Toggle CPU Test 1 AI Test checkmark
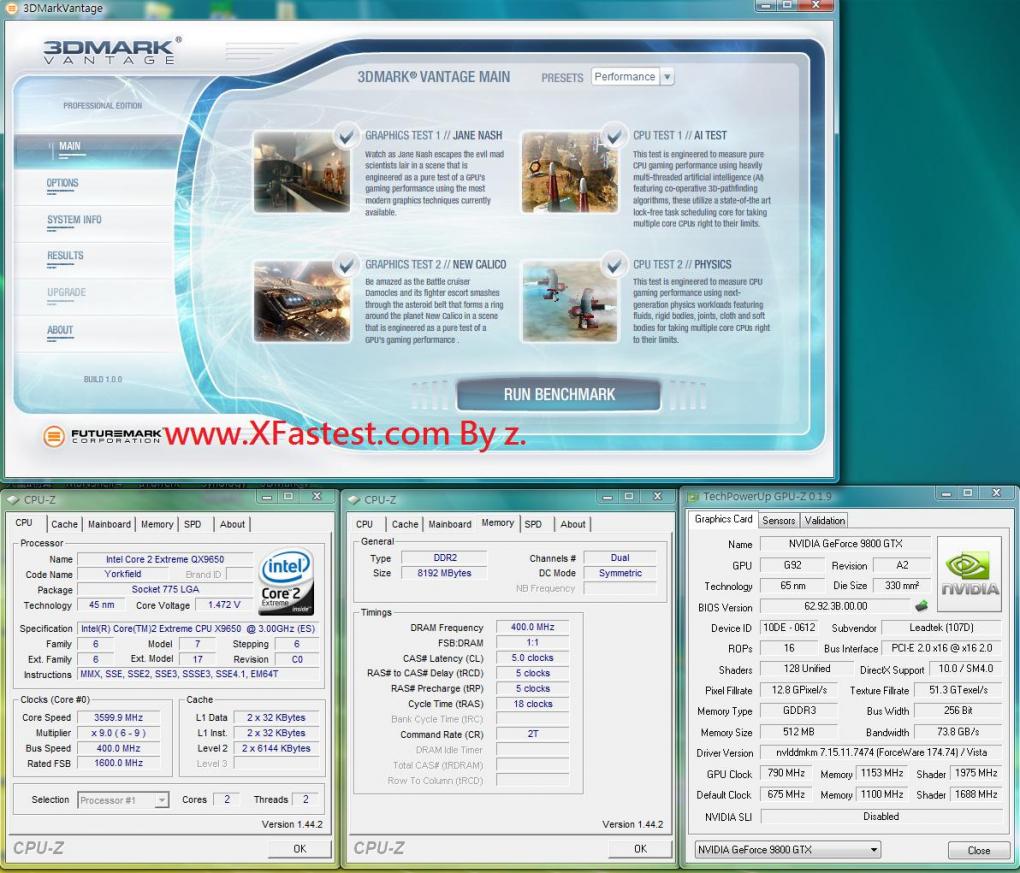Viewport: 1020px width, 873px height. coord(613,136)
